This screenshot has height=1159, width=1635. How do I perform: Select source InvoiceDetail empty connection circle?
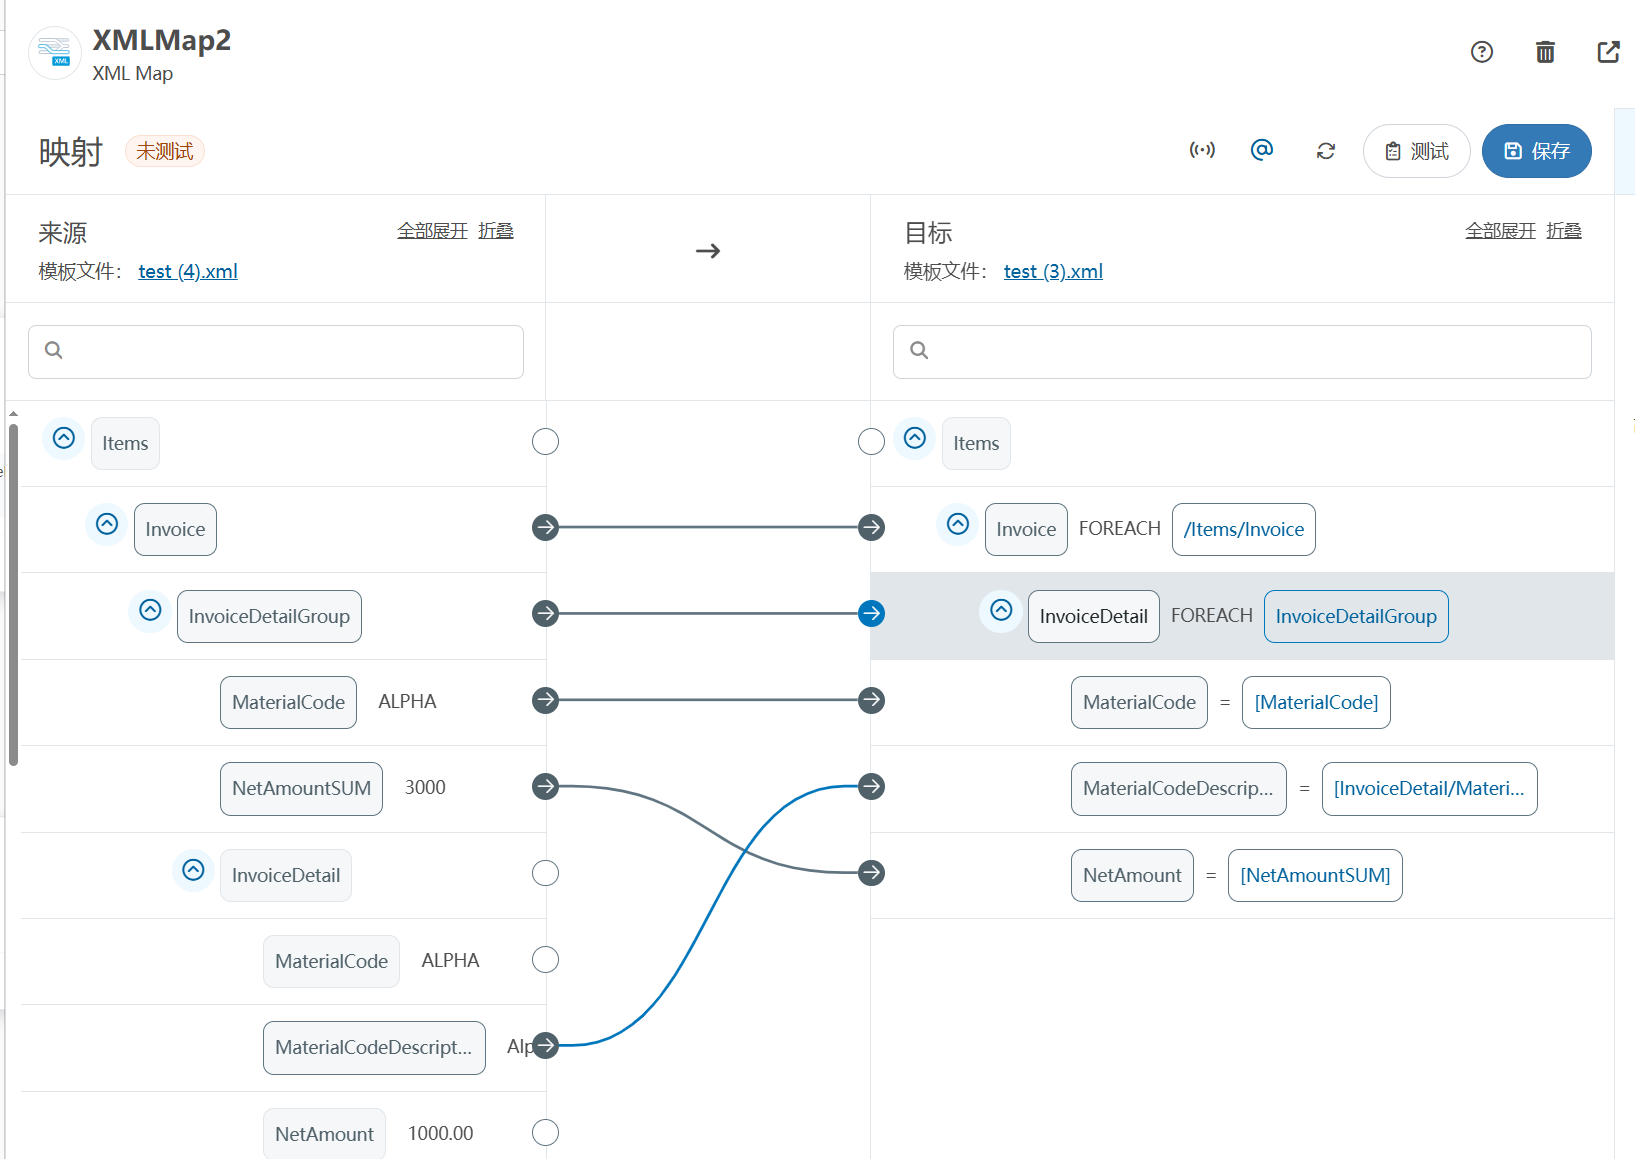click(x=545, y=874)
